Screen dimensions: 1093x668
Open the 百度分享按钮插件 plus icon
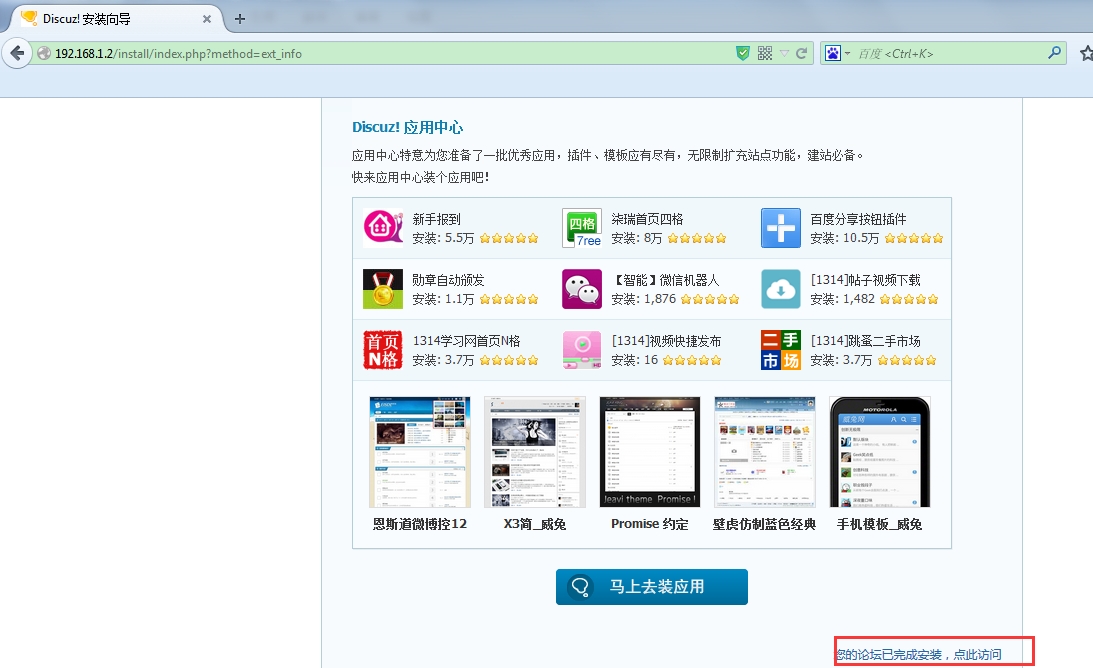781,228
